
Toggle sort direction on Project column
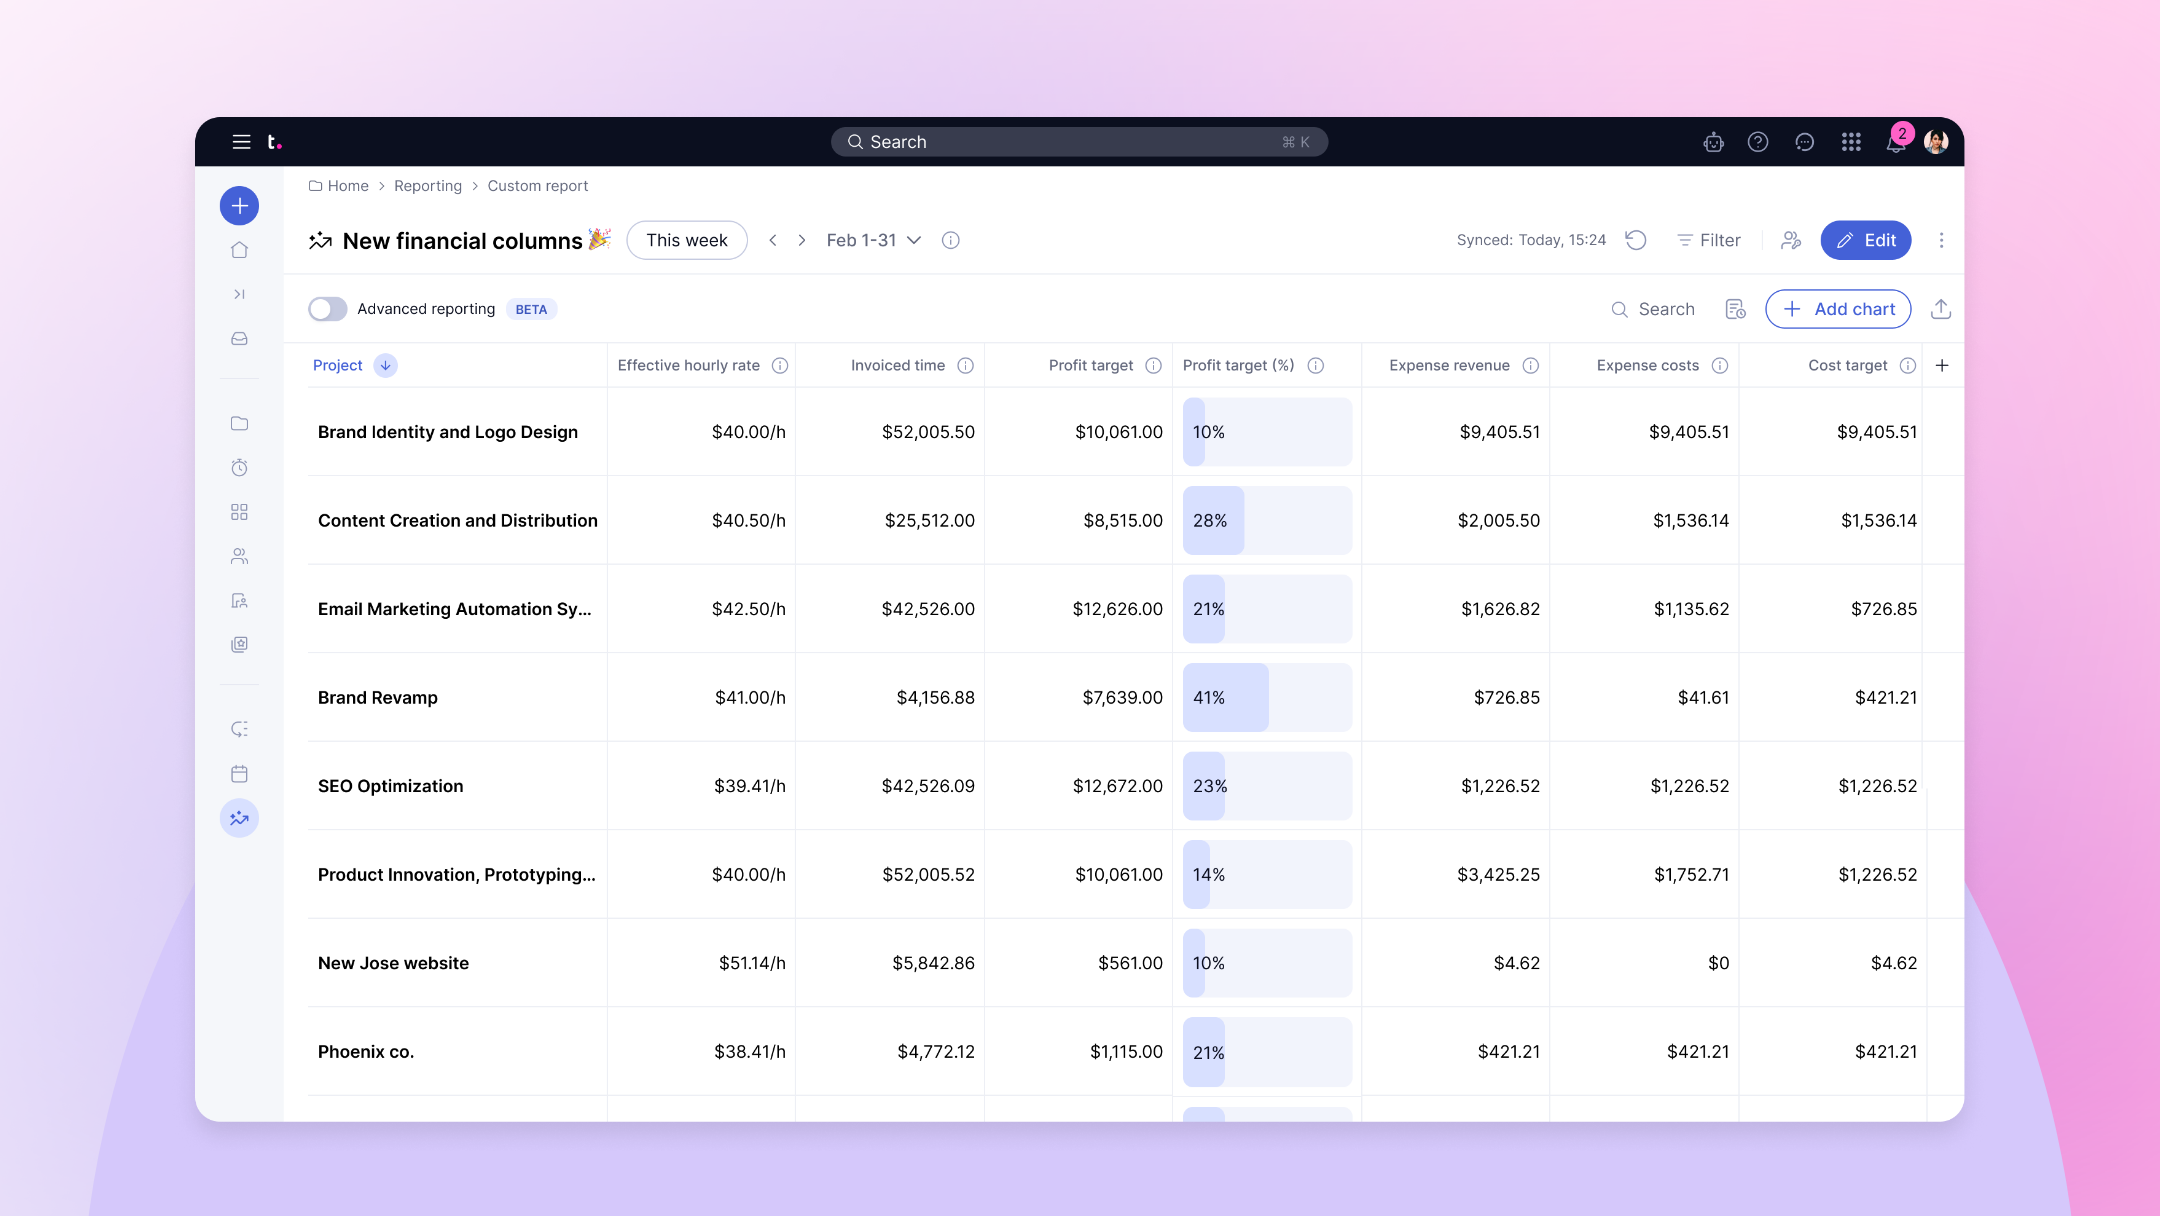[385, 366]
